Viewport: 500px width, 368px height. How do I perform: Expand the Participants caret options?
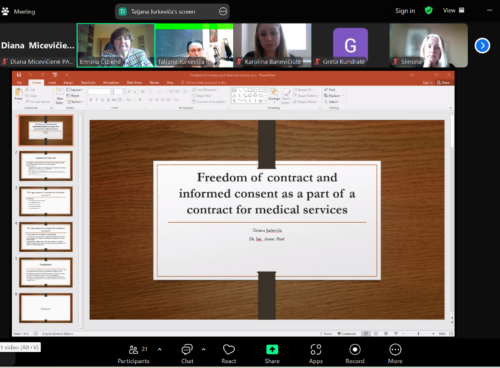point(160,349)
